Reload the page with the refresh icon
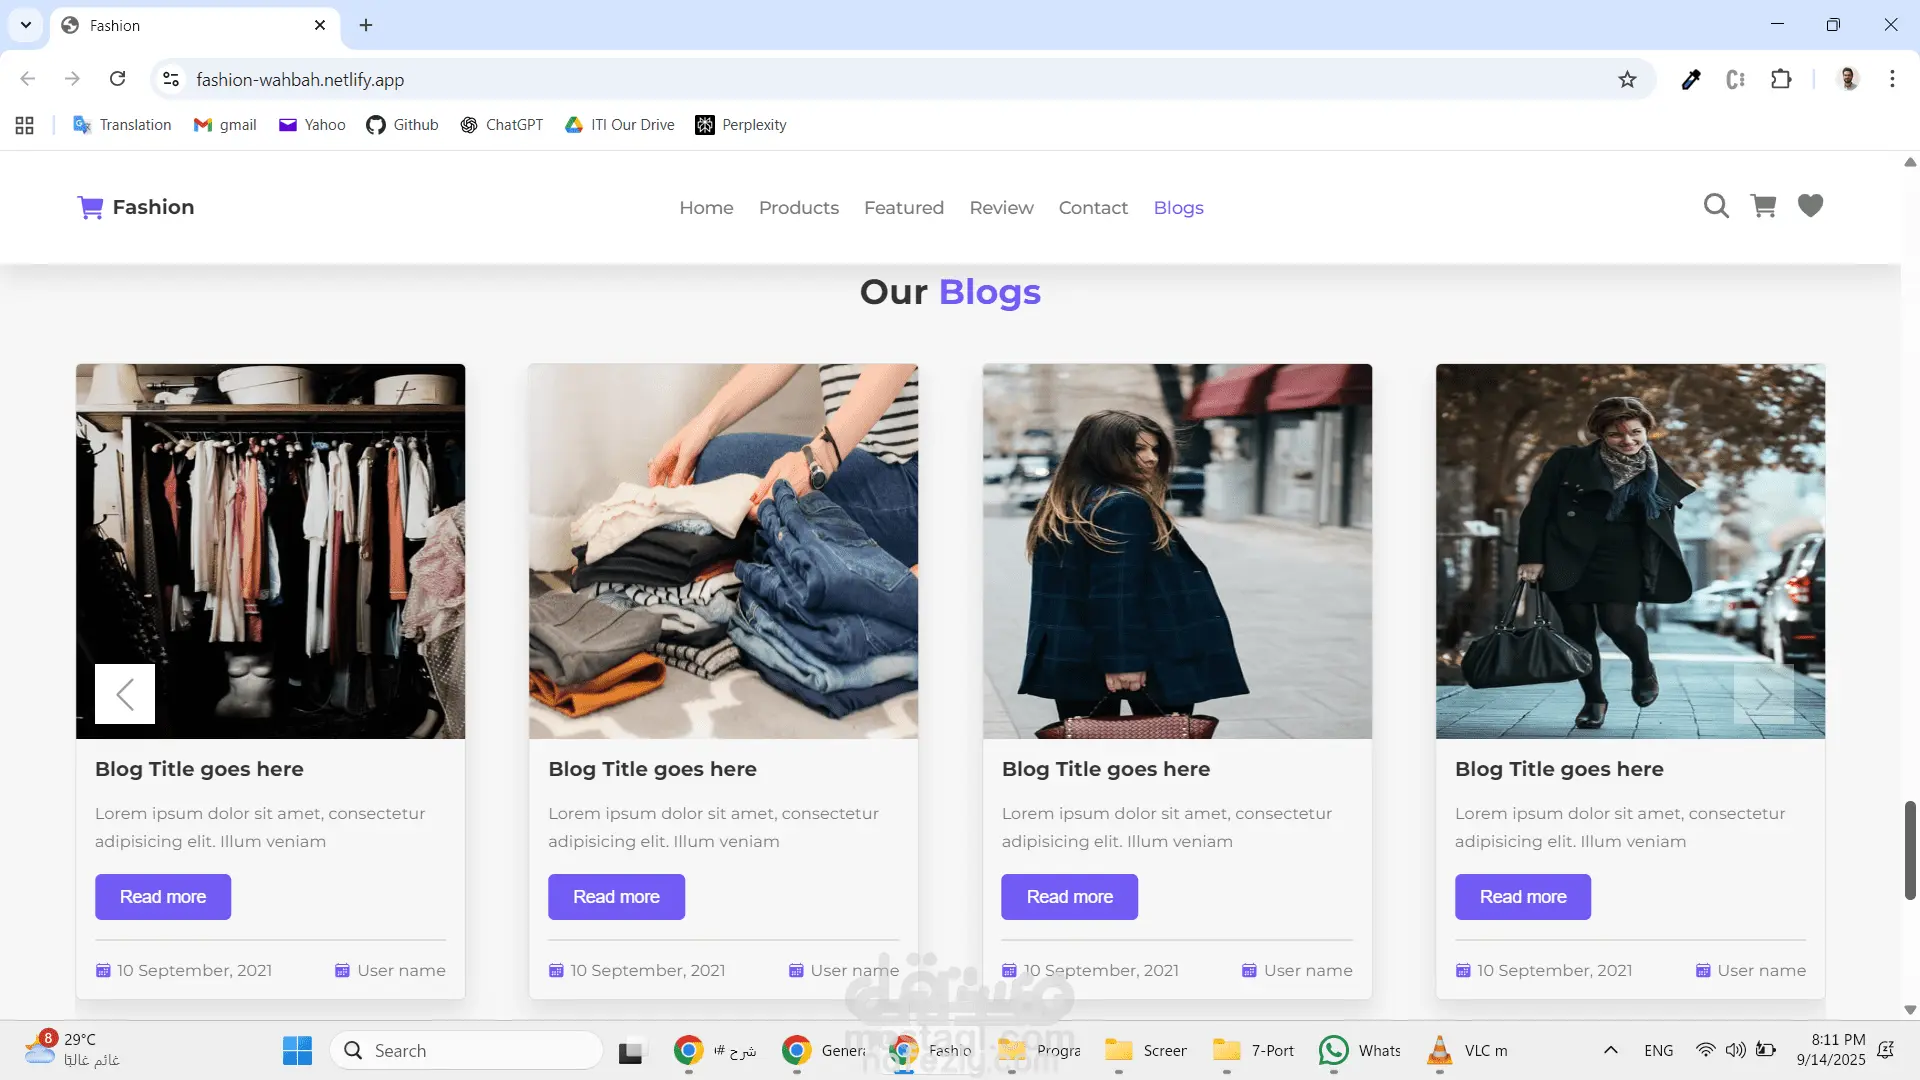This screenshot has width=1920, height=1080. click(118, 79)
